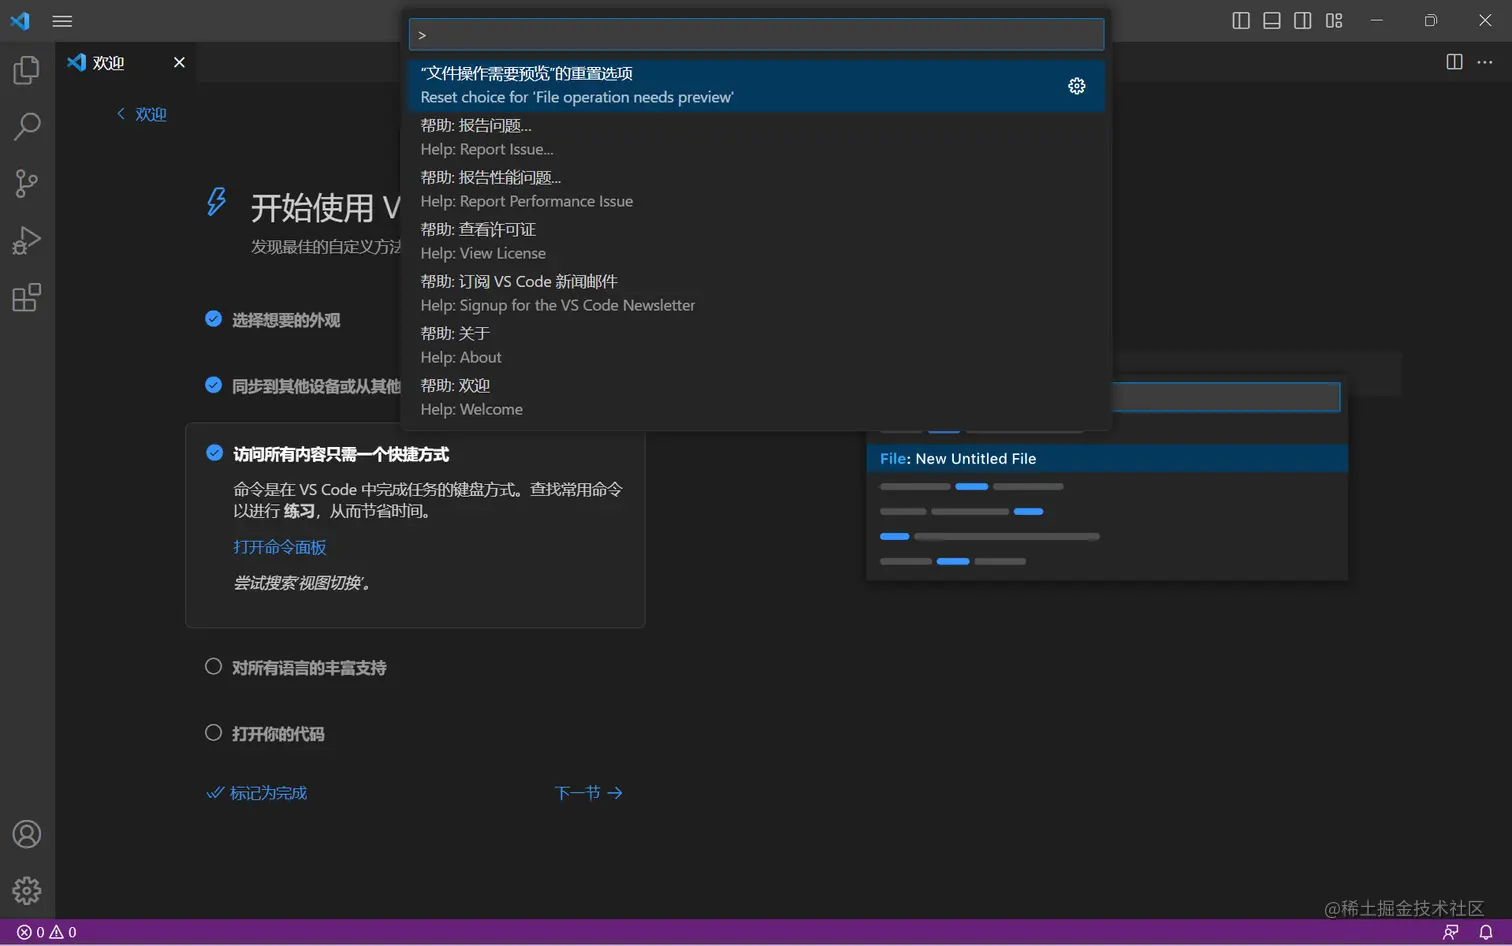Choose Help: Signup for VS Code Newsletter
This screenshot has height=946, width=1512.
[756, 293]
